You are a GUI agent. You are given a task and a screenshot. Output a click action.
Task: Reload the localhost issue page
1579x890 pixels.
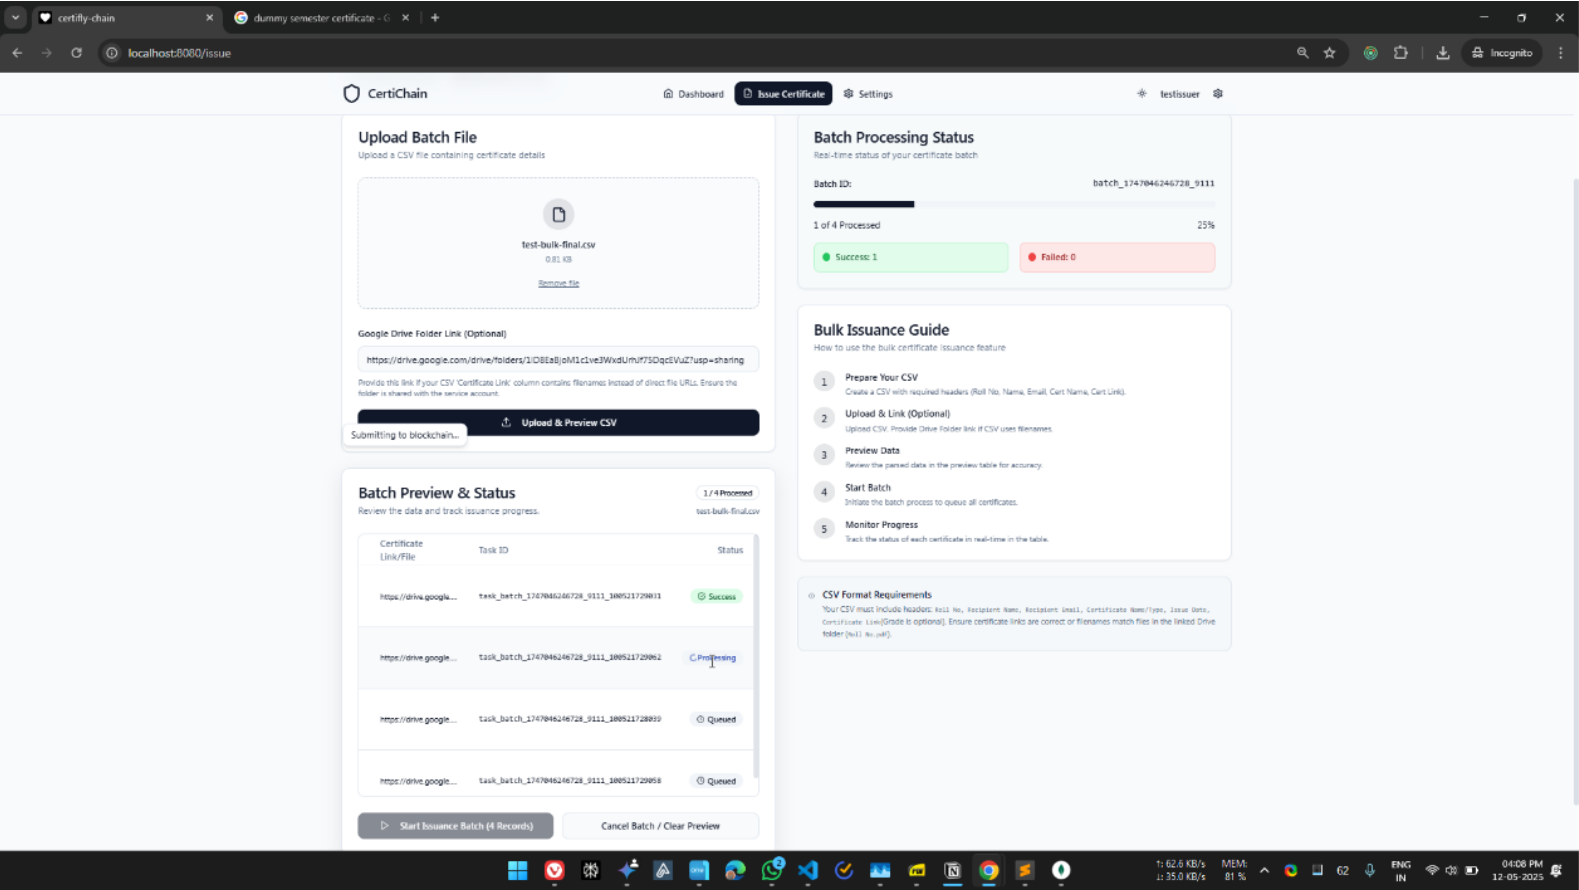click(x=76, y=53)
